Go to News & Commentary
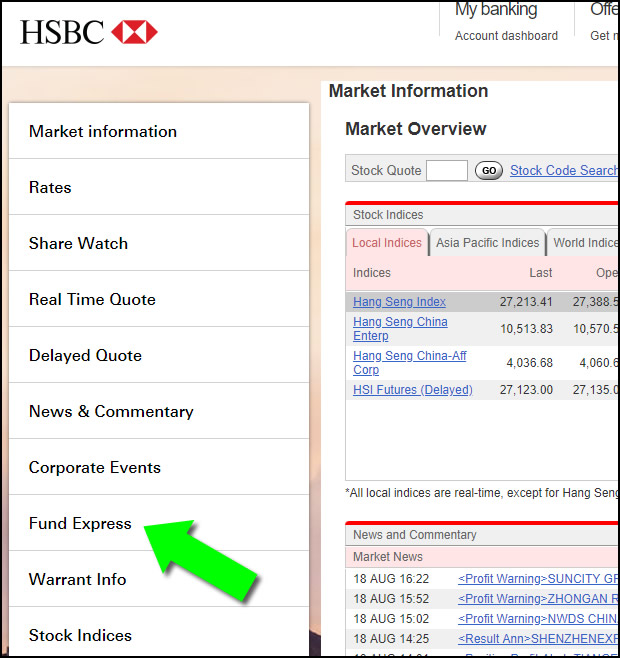Screen dimensions: 620x658 point(159,411)
